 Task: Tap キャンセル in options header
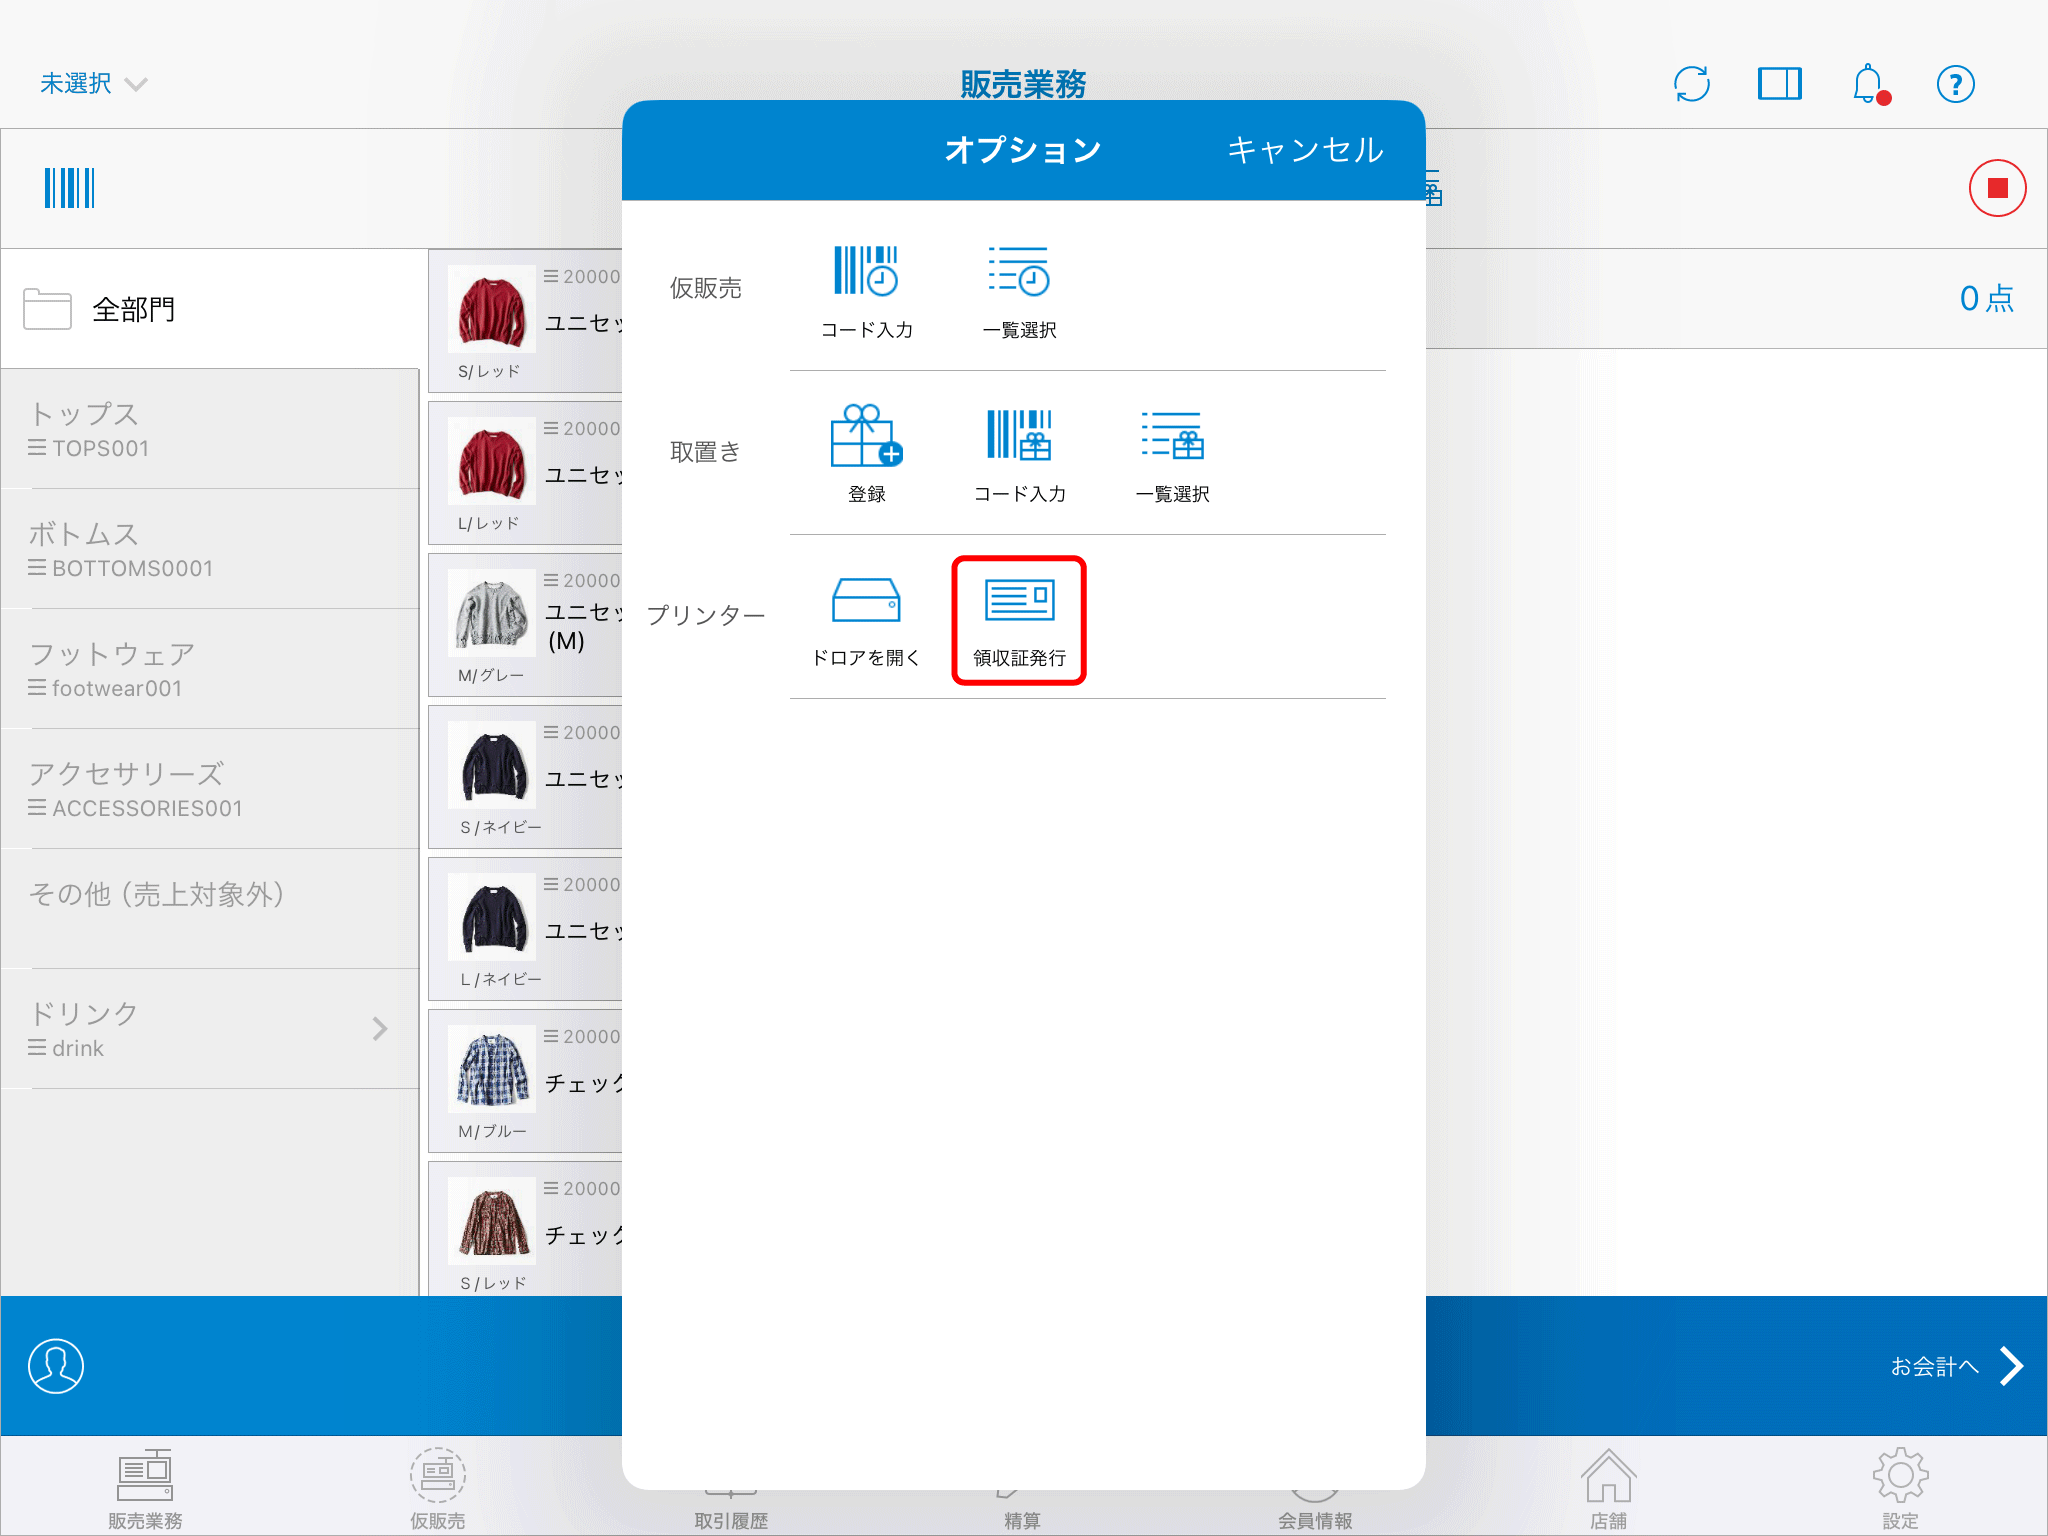click(1305, 150)
